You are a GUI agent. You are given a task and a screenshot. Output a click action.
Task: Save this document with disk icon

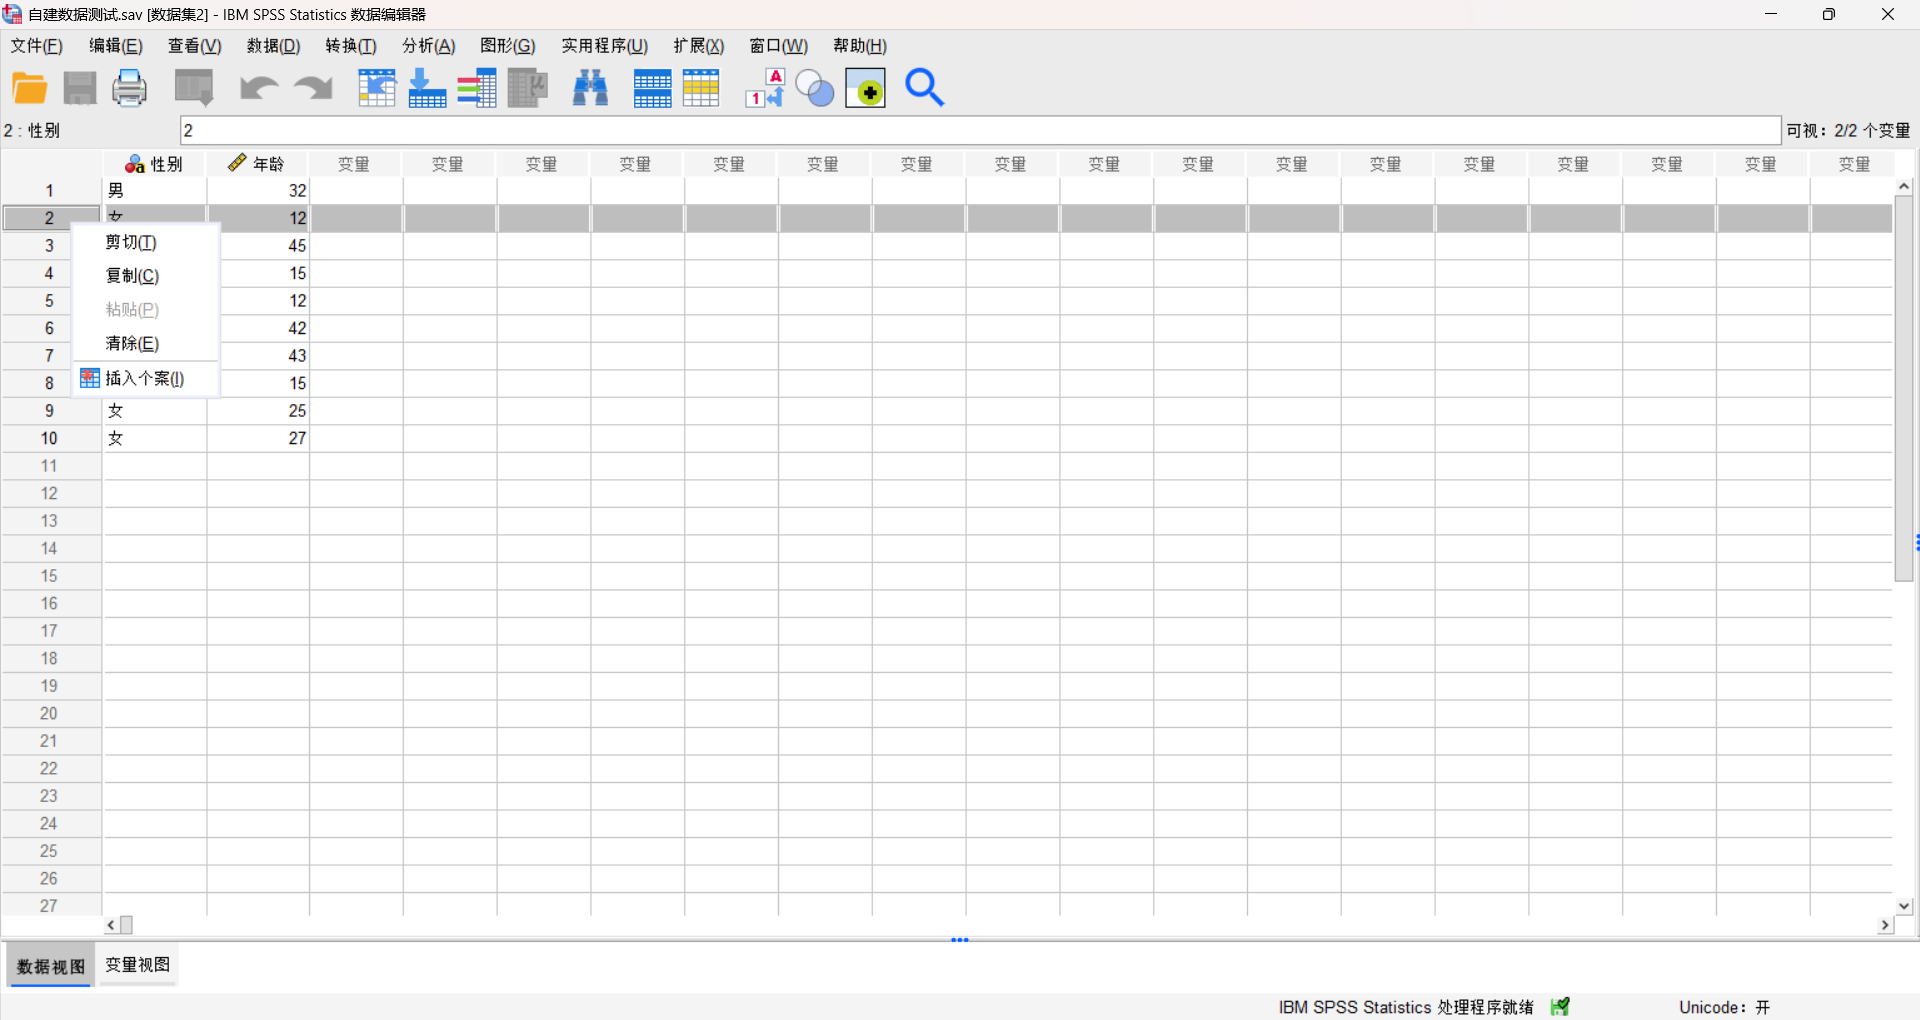[x=80, y=88]
